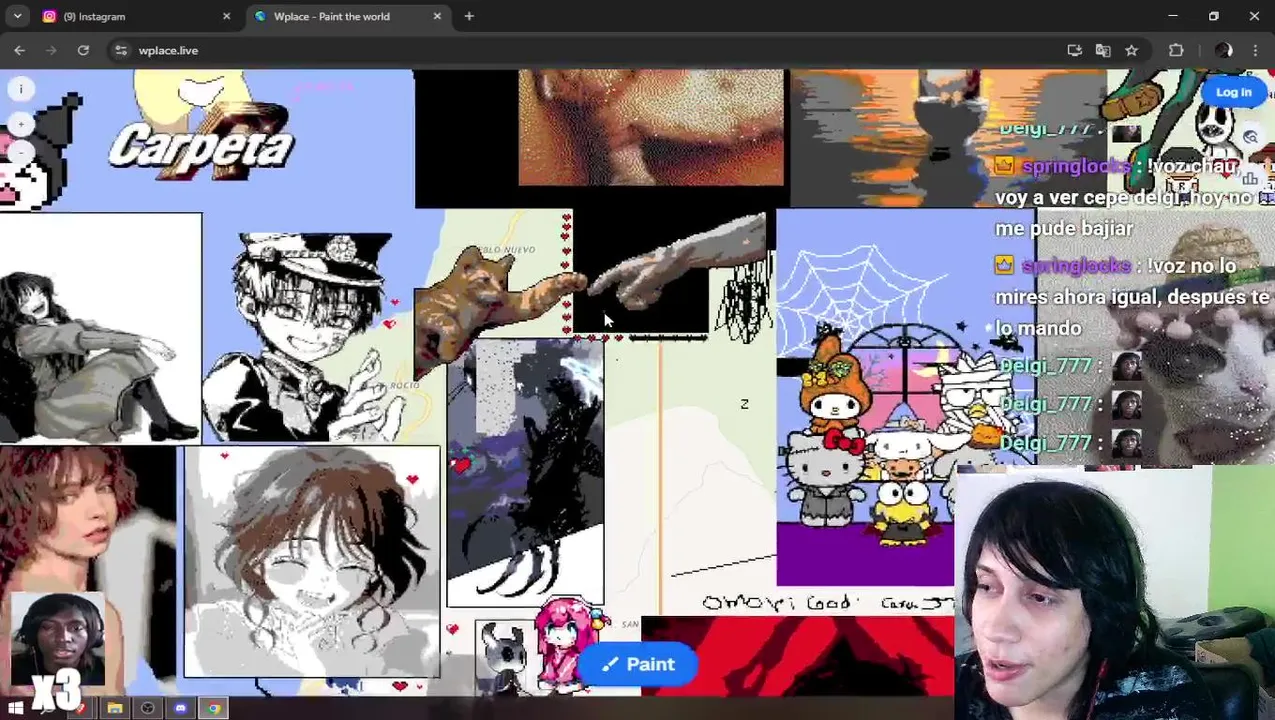The image size is (1275, 720).
Task: Open the Wplace map search icon
Action: (x=1251, y=138)
